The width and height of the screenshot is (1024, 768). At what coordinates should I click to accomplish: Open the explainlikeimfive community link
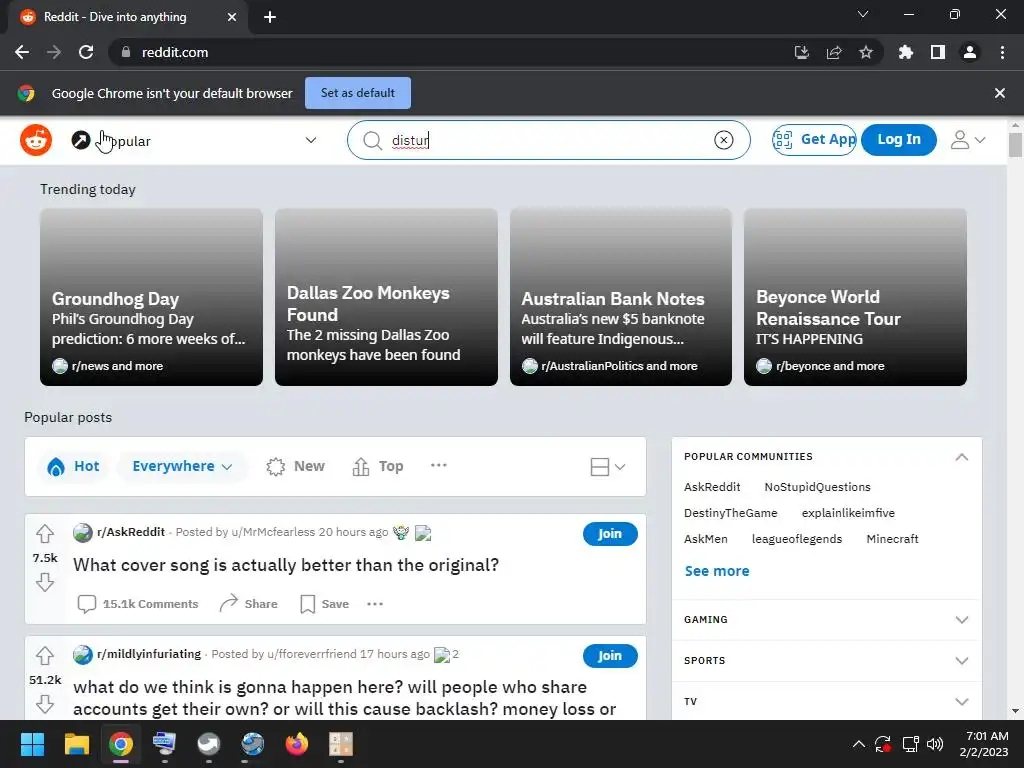848,513
